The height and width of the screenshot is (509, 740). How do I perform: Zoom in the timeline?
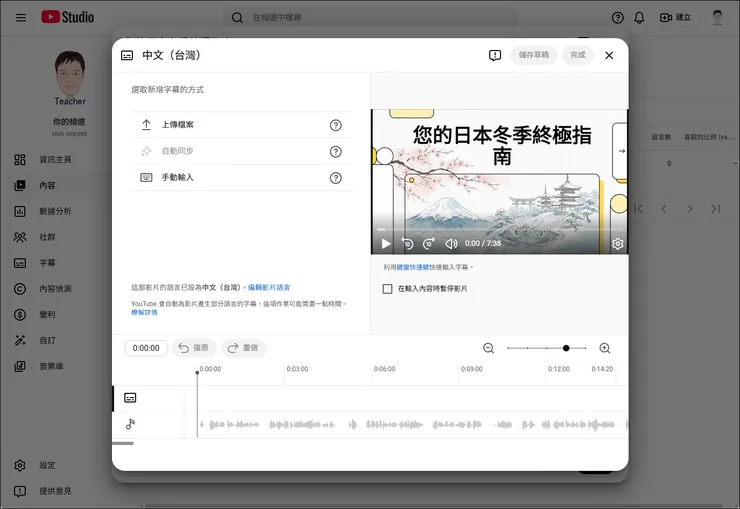pyautogui.click(x=605, y=348)
